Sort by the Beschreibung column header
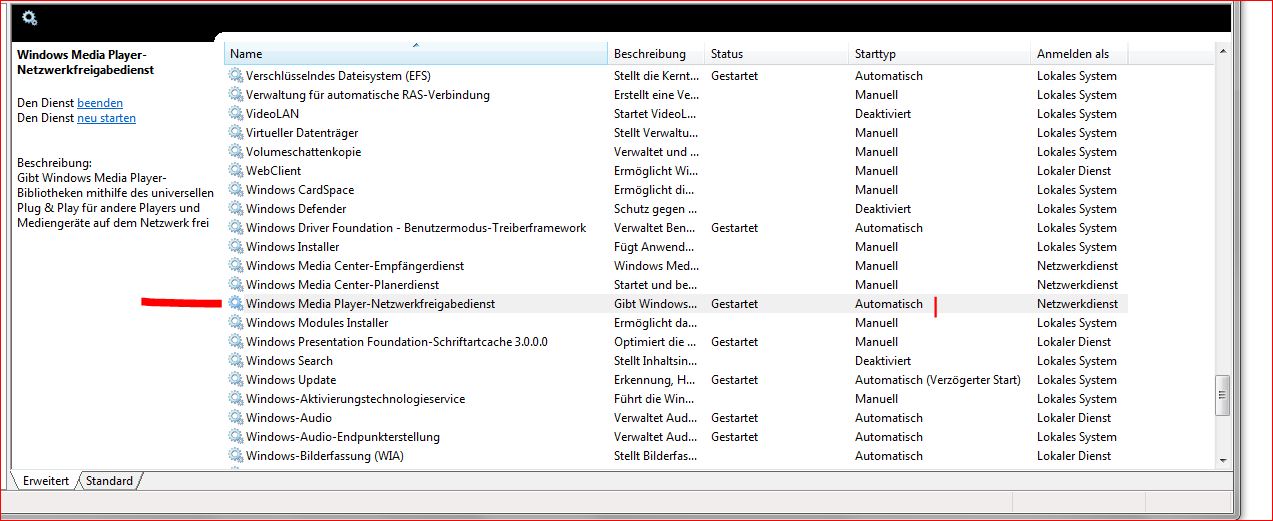The image size is (1273, 521). (x=656, y=54)
